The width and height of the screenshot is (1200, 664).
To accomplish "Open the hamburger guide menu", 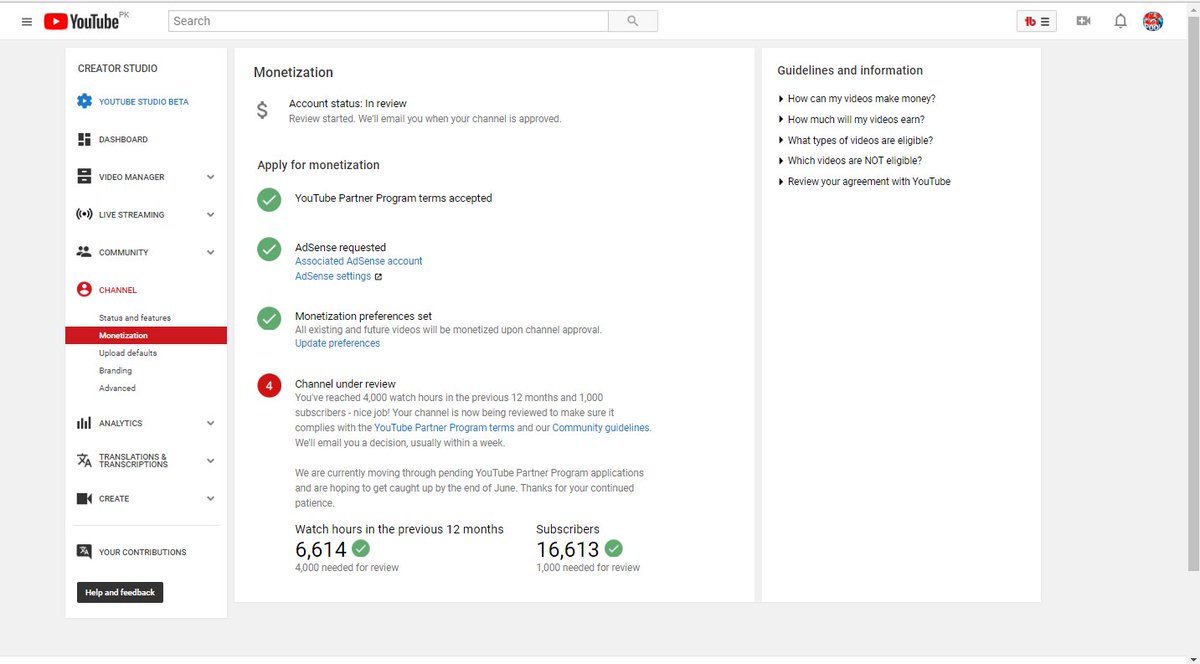I will [x=27, y=21].
